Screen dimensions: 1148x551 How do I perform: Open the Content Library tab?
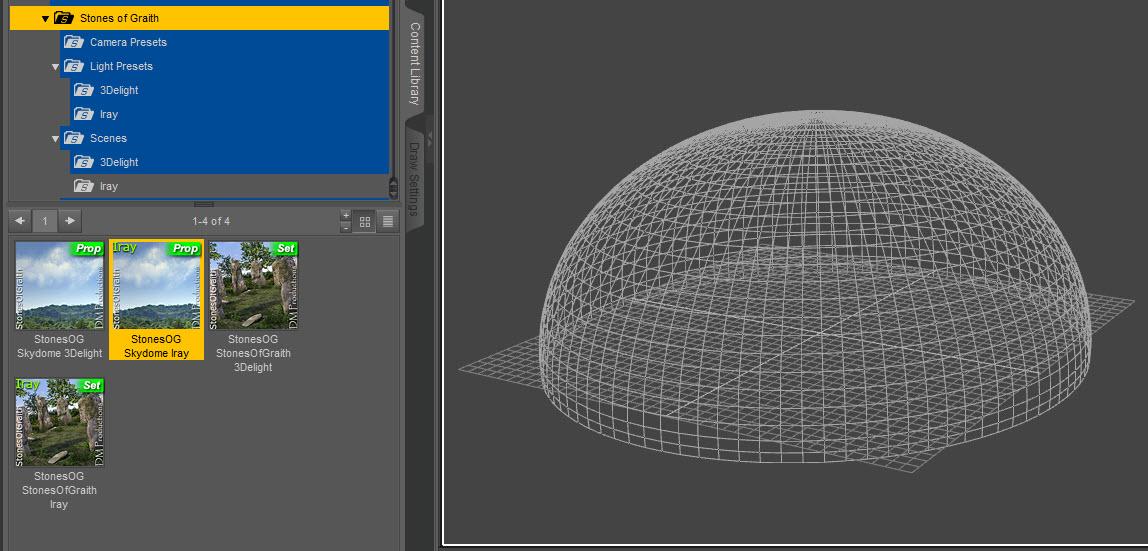[x=414, y=64]
